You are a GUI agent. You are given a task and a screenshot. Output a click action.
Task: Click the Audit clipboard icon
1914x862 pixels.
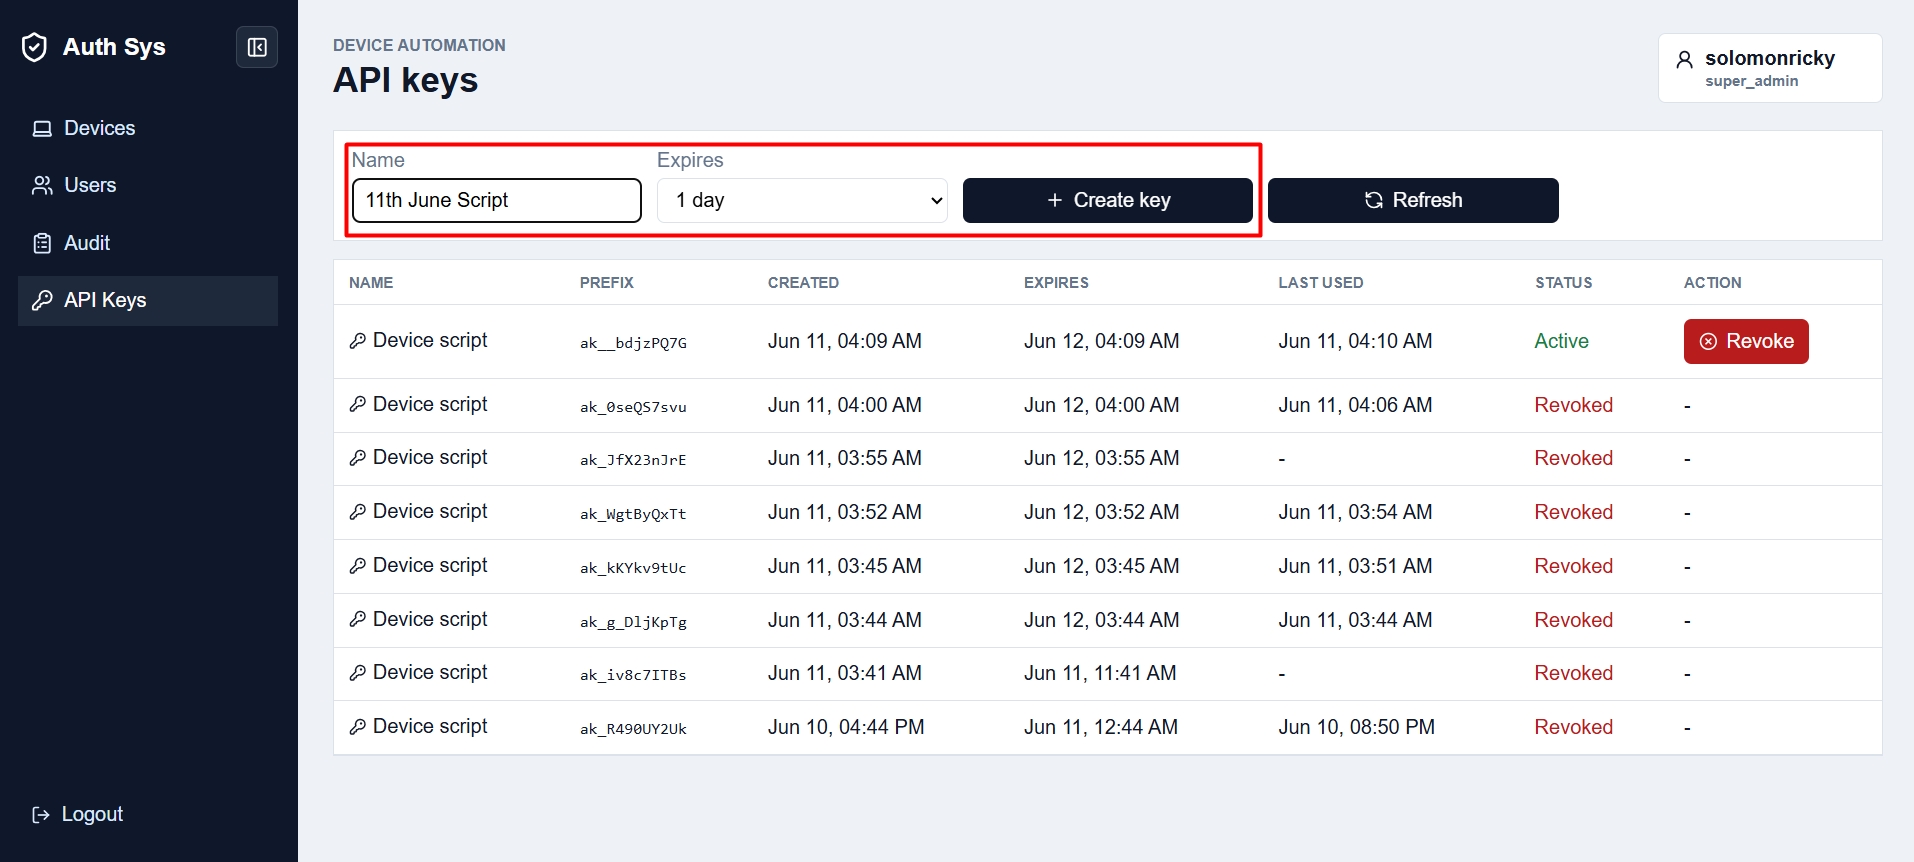click(42, 243)
